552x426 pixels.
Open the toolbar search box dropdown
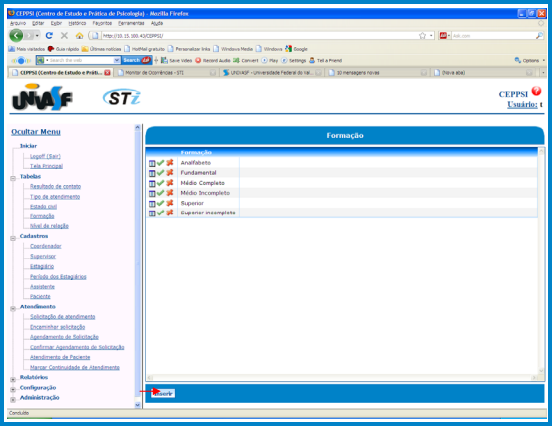(117, 61)
